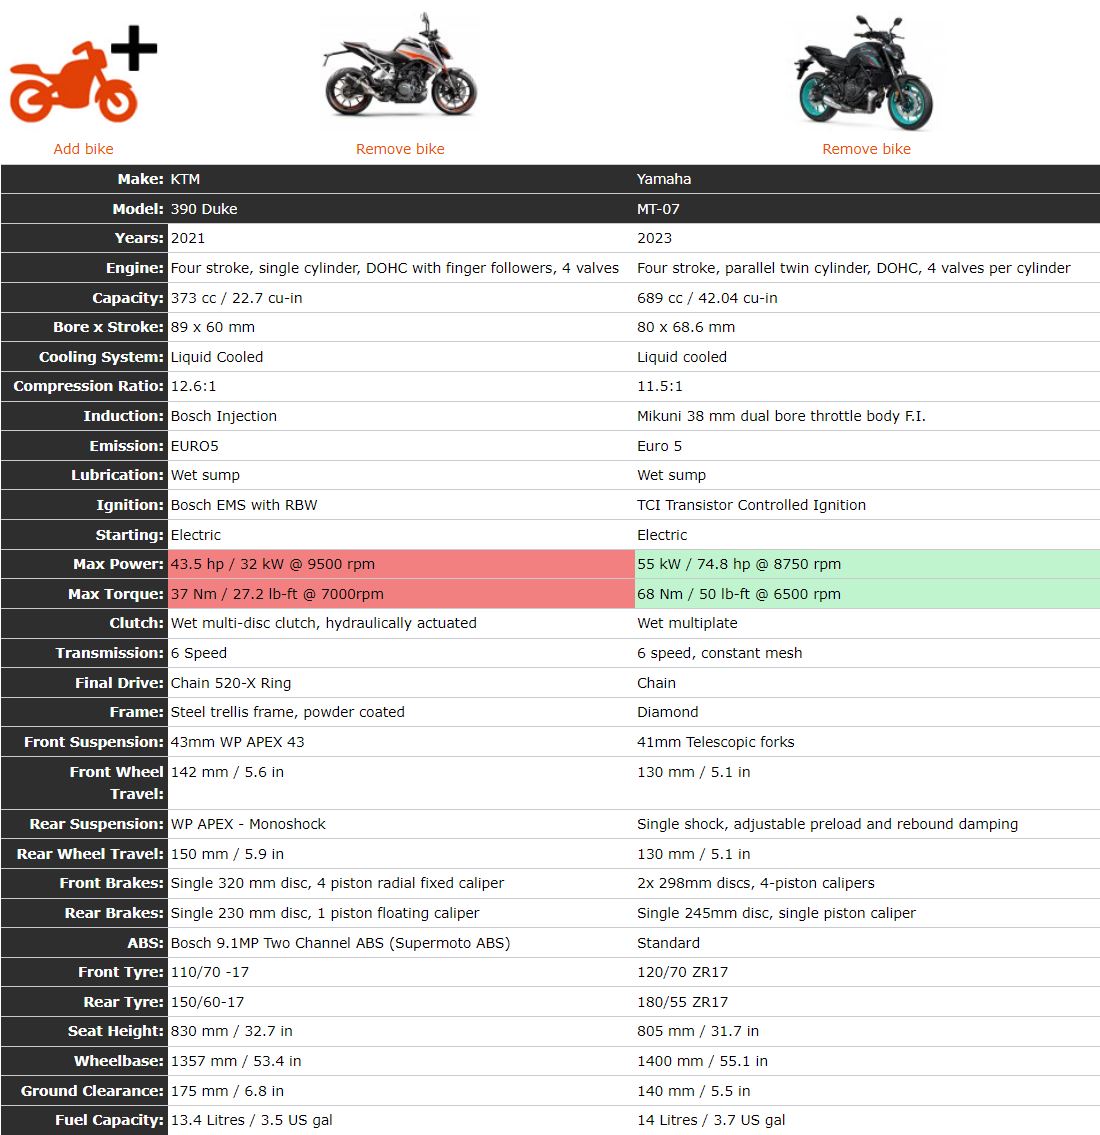This screenshot has width=1100, height=1135.
Task: Click the green-highlighted Yamaha Max Torque cell
Action: tap(866, 594)
